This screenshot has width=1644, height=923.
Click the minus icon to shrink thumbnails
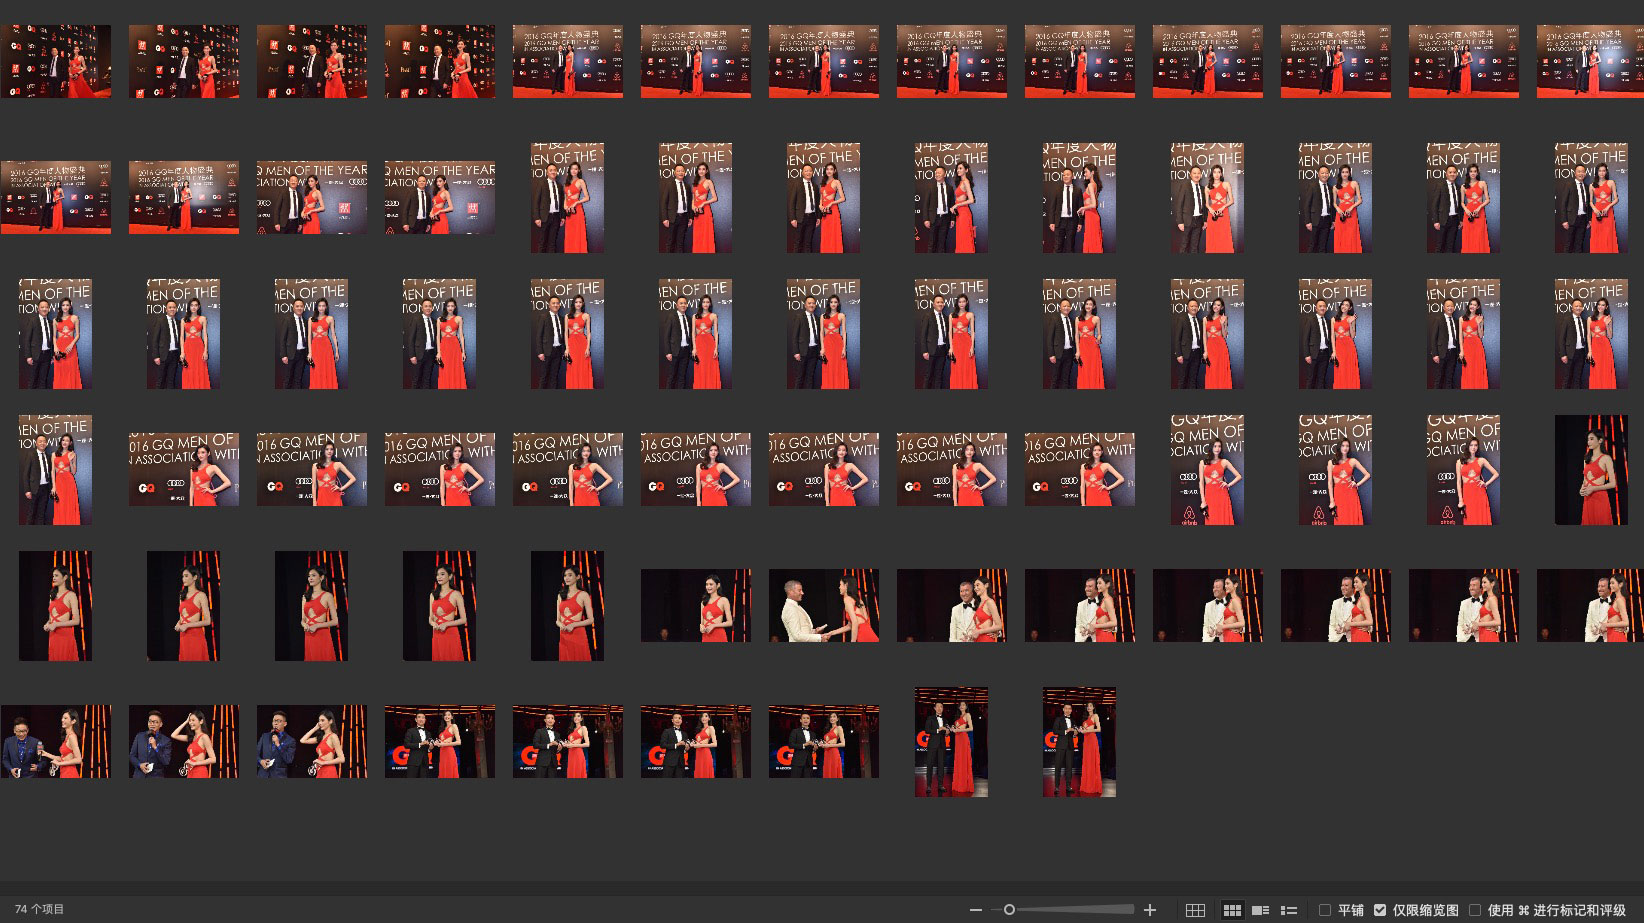pyautogui.click(x=976, y=910)
